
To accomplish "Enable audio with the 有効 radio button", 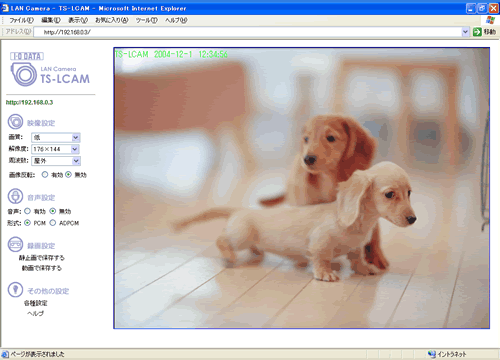I will pyautogui.click(x=28, y=211).
